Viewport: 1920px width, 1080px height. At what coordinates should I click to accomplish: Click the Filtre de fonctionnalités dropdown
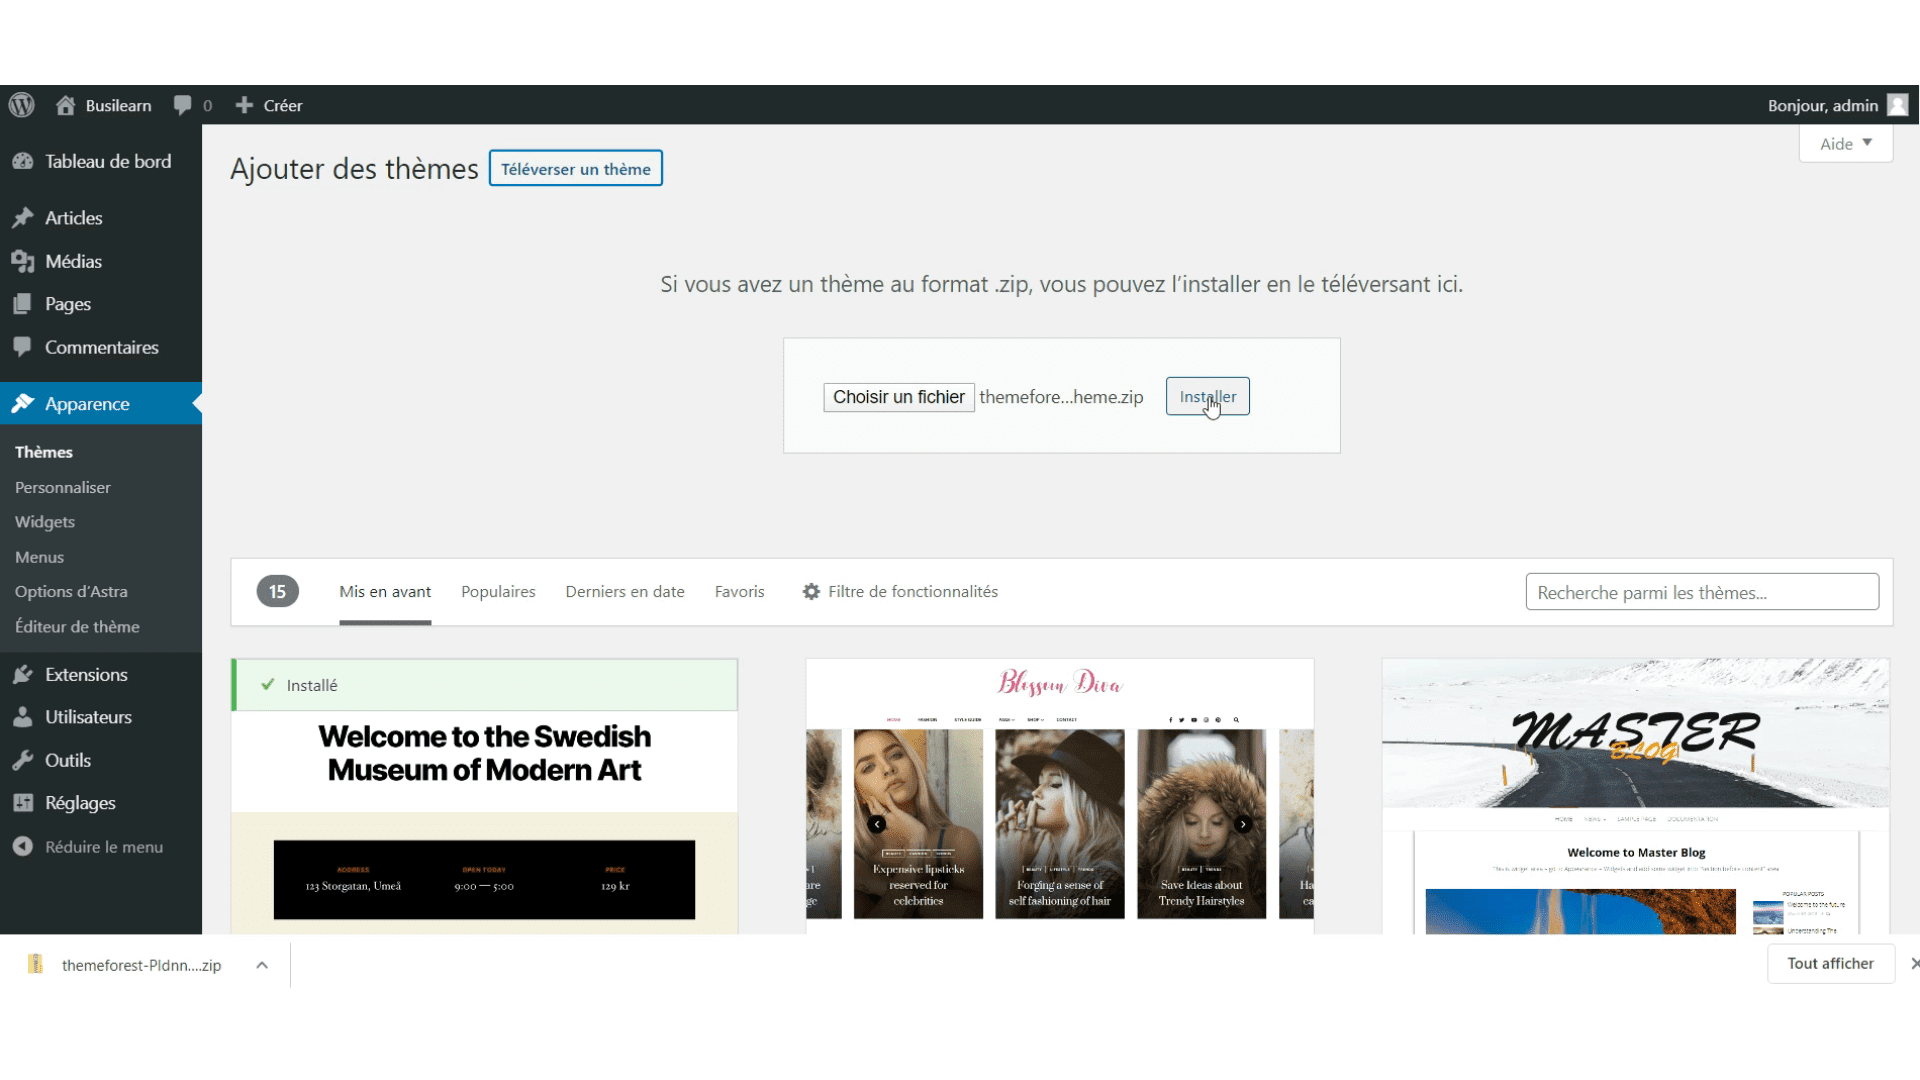pyautogui.click(x=899, y=591)
